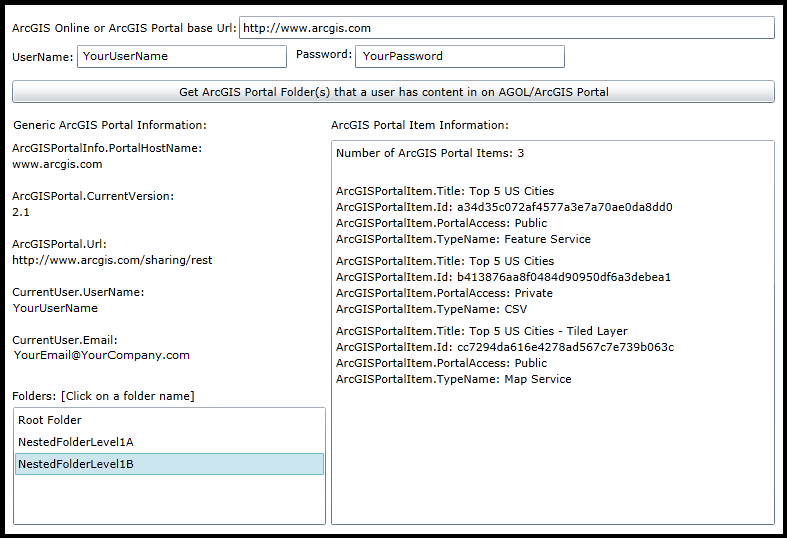Click the 'Generic ArcGIS Portal Information:' heading
This screenshot has height=538, width=787.
pyautogui.click(x=110, y=125)
